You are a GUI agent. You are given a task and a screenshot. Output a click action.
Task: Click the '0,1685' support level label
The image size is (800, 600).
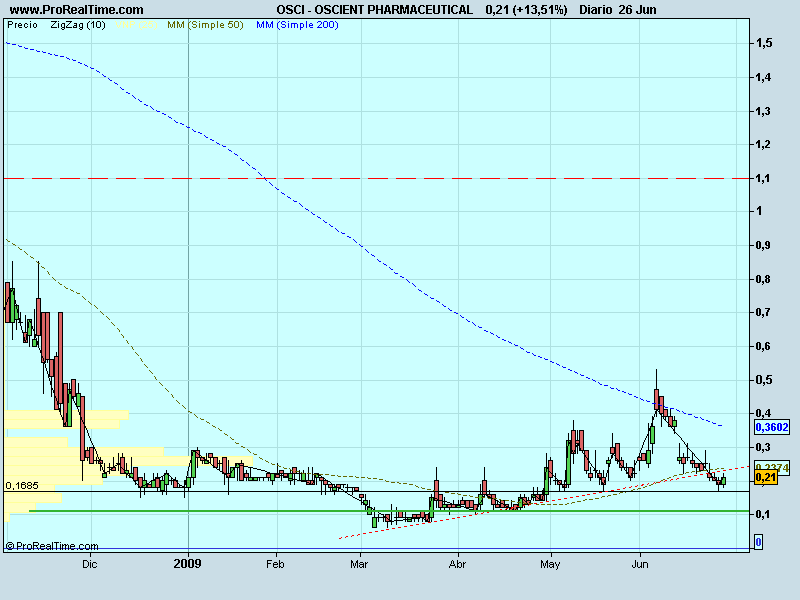click(x=22, y=486)
